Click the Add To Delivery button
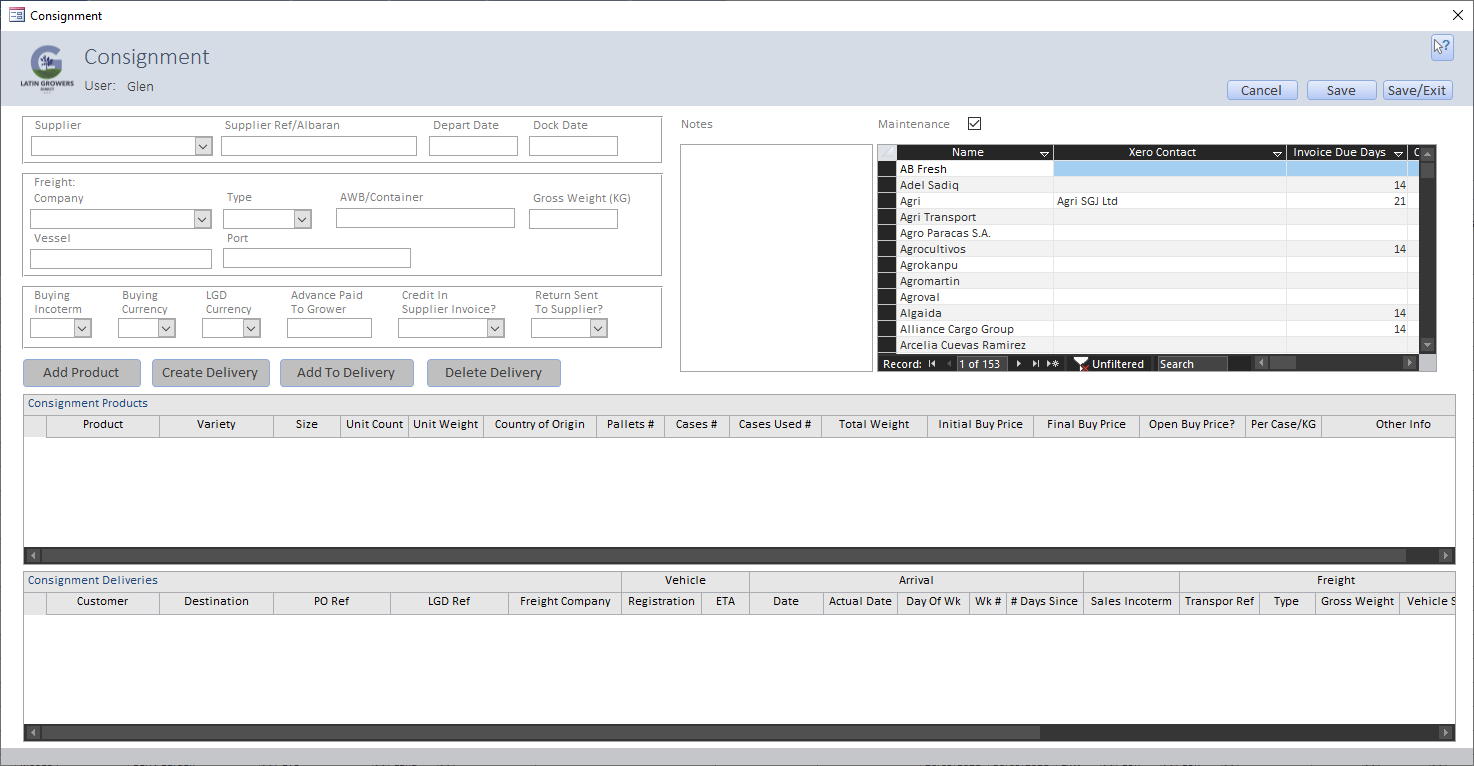This screenshot has width=1474, height=766. [x=346, y=373]
